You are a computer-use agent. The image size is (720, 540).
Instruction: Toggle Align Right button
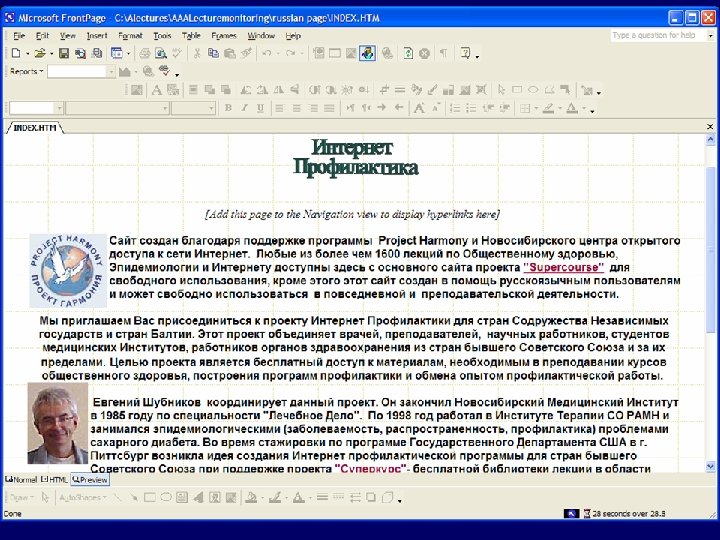[x=313, y=108]
